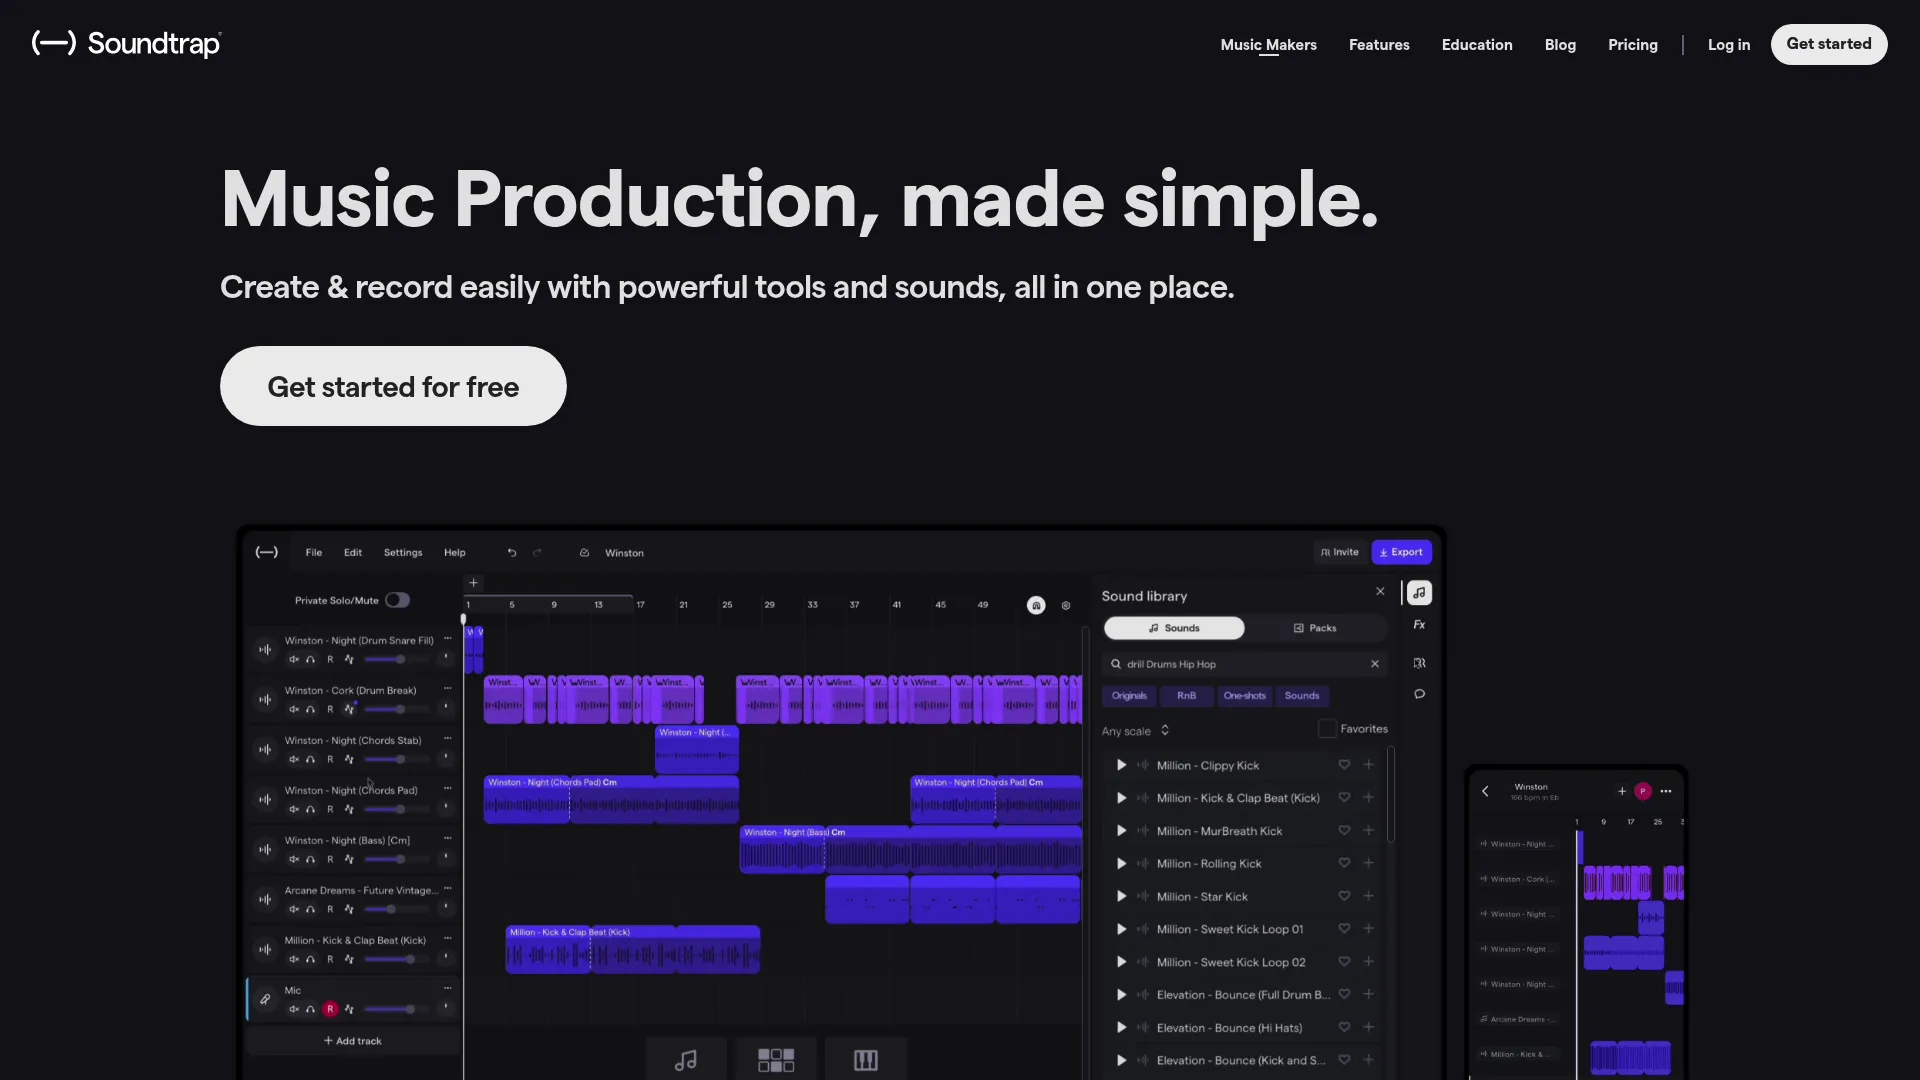The height and width of the screenshot is (1080, 1920).
Task: Open the more options for the Winston - Night (Bass) track
Action: pyautogui.click(x=448, y=838)
